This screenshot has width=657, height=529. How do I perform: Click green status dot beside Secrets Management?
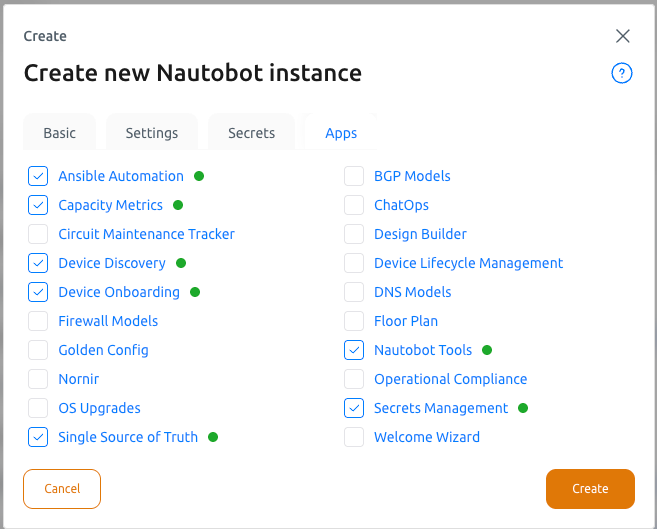pos(523,408)
